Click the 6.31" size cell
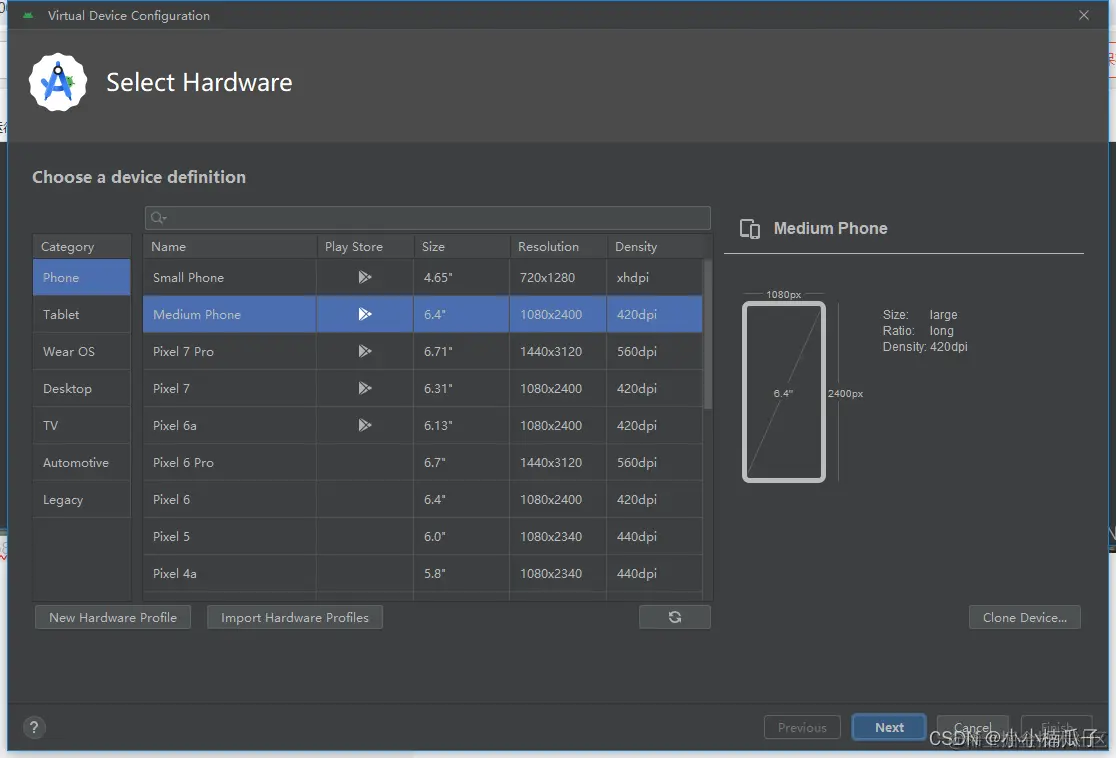This screenshot has height=758, width=1116. (x=461, y=389)
